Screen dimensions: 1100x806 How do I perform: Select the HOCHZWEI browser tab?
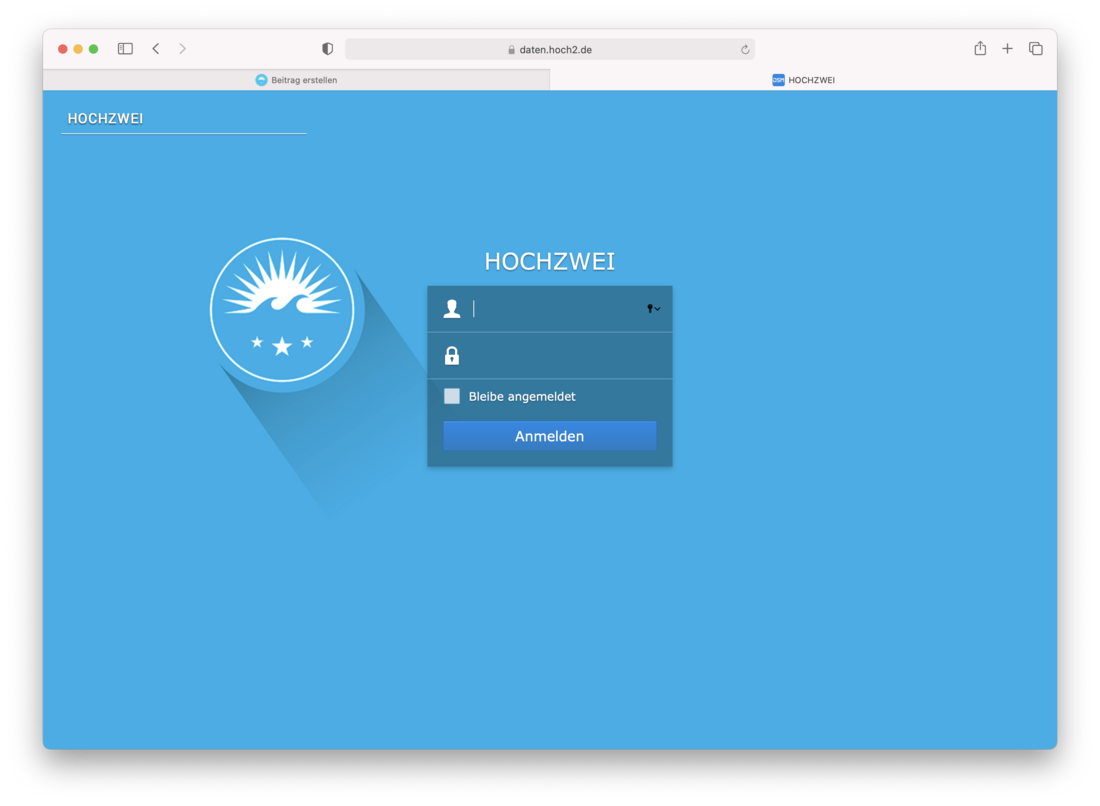(803, 80)
